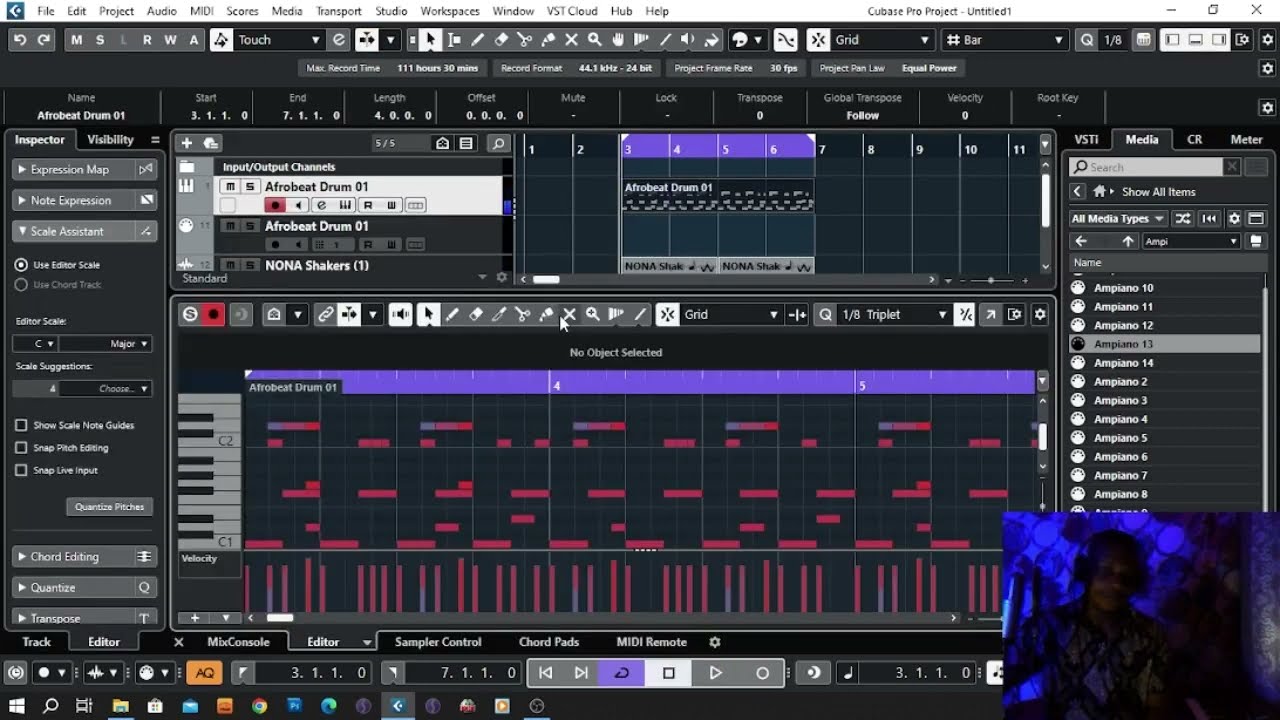Screen dimensions: 1280x720
Task: Open the key editor settings gear
Action: 1040,314
